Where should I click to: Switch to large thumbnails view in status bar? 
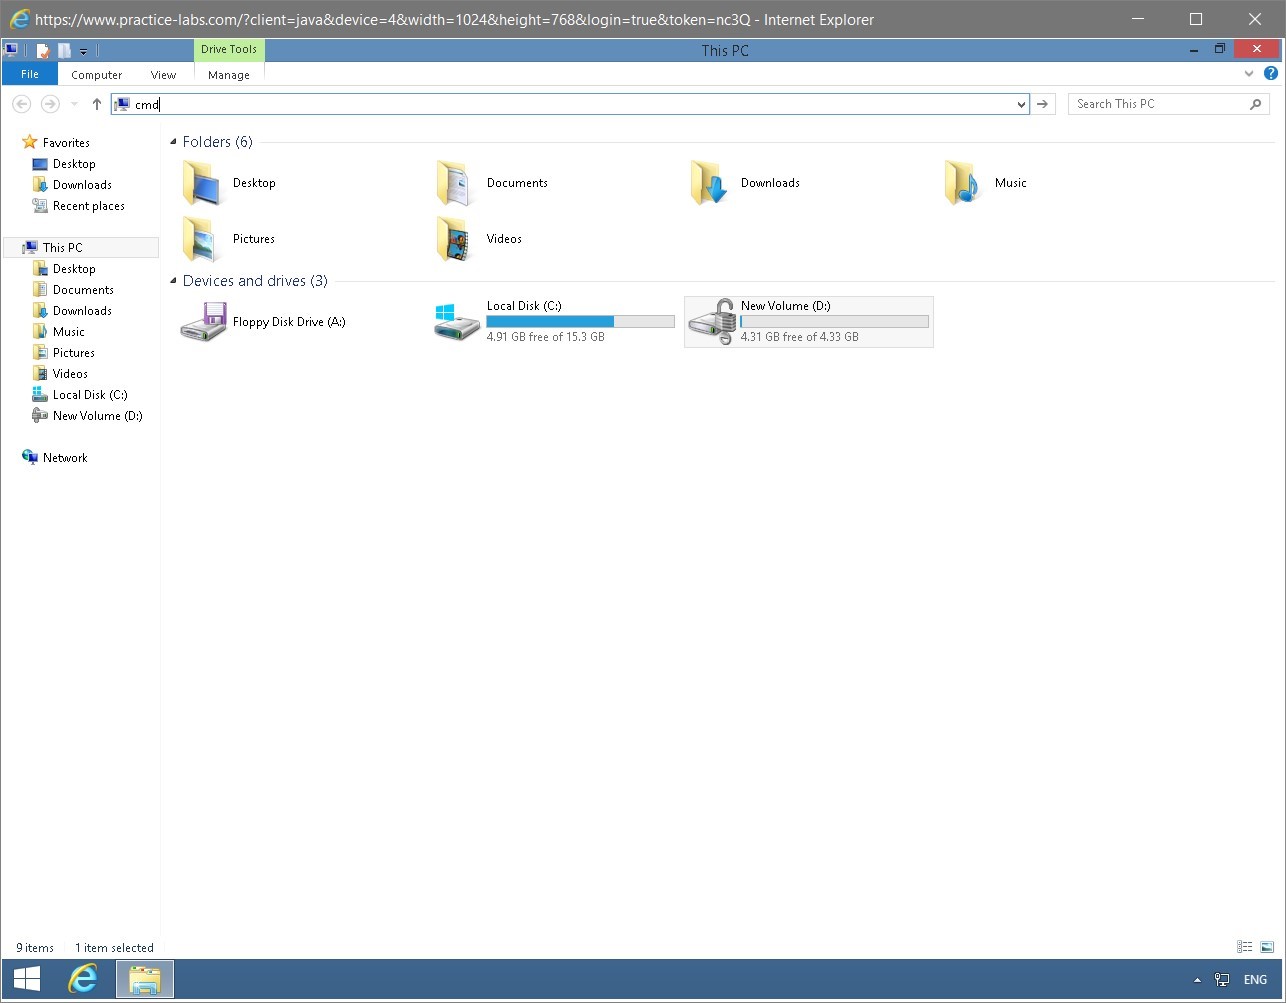coord(1266,947)
